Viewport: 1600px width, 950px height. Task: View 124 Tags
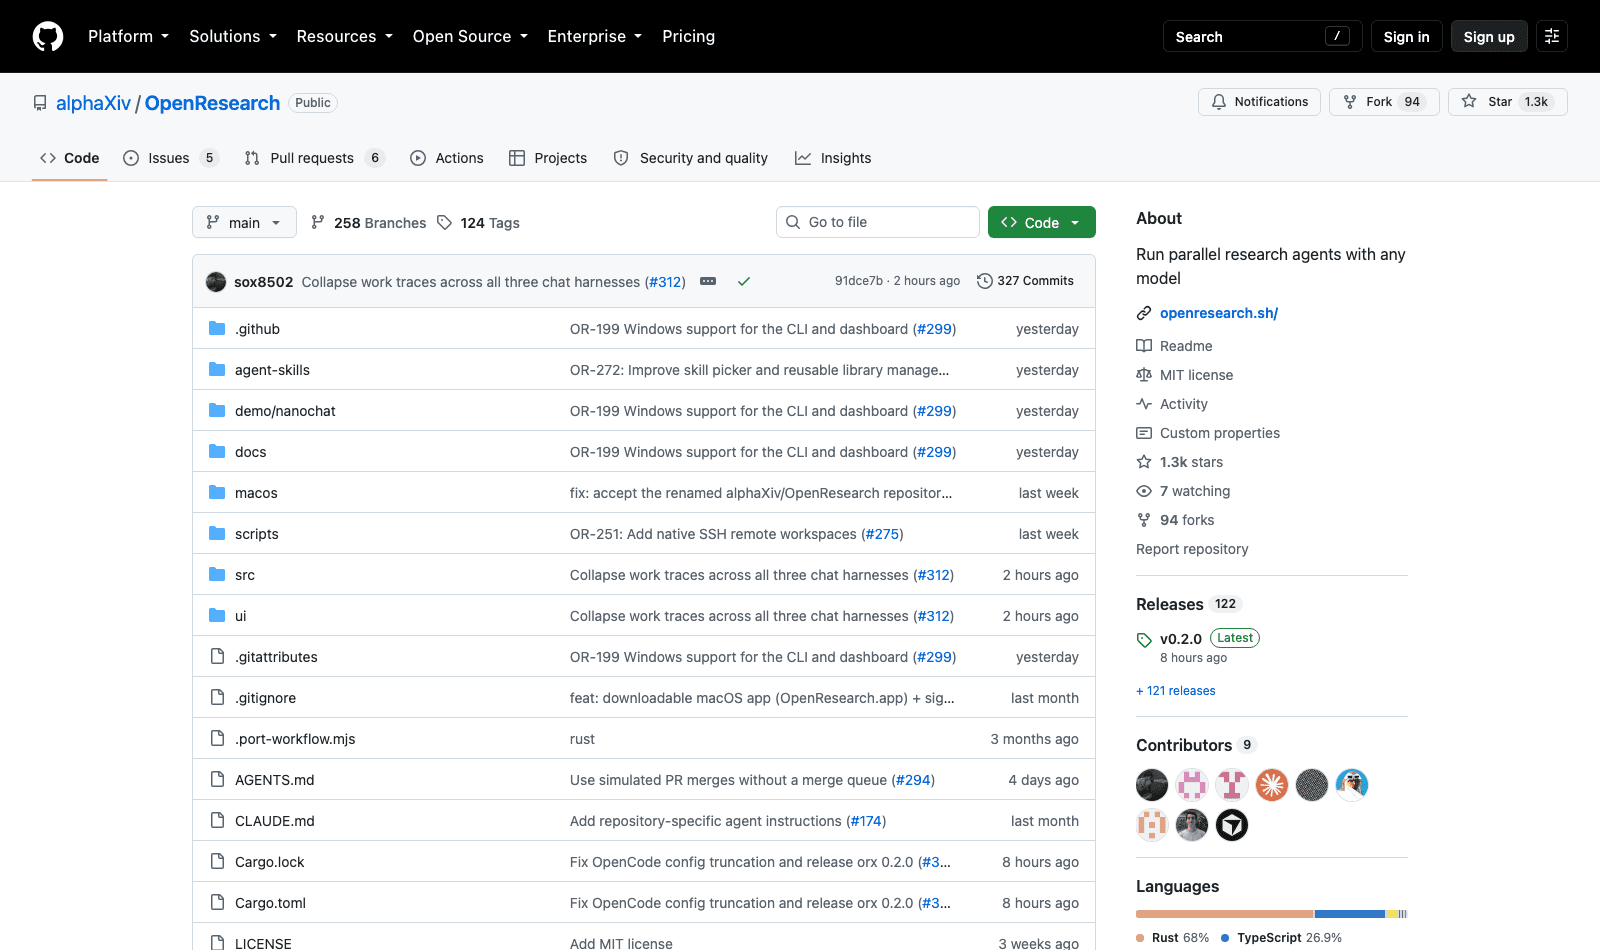(x=479, y=222)
